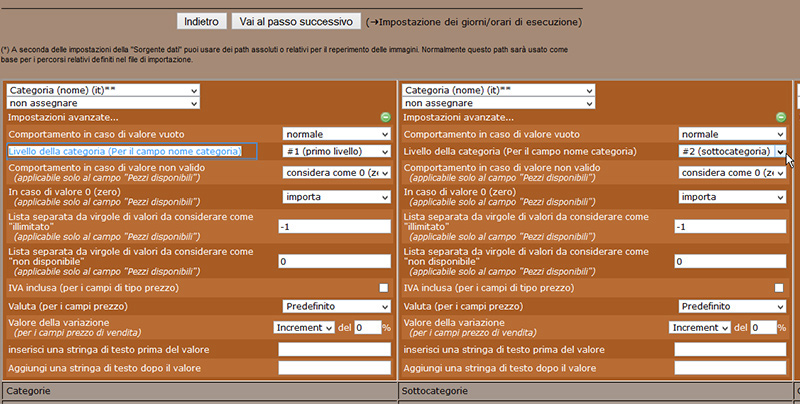Click 'illimitato' values field with -1 in Sottocategorie column
Image resolution: width=800 pixels, height=404 pixels.
[730, 226]
